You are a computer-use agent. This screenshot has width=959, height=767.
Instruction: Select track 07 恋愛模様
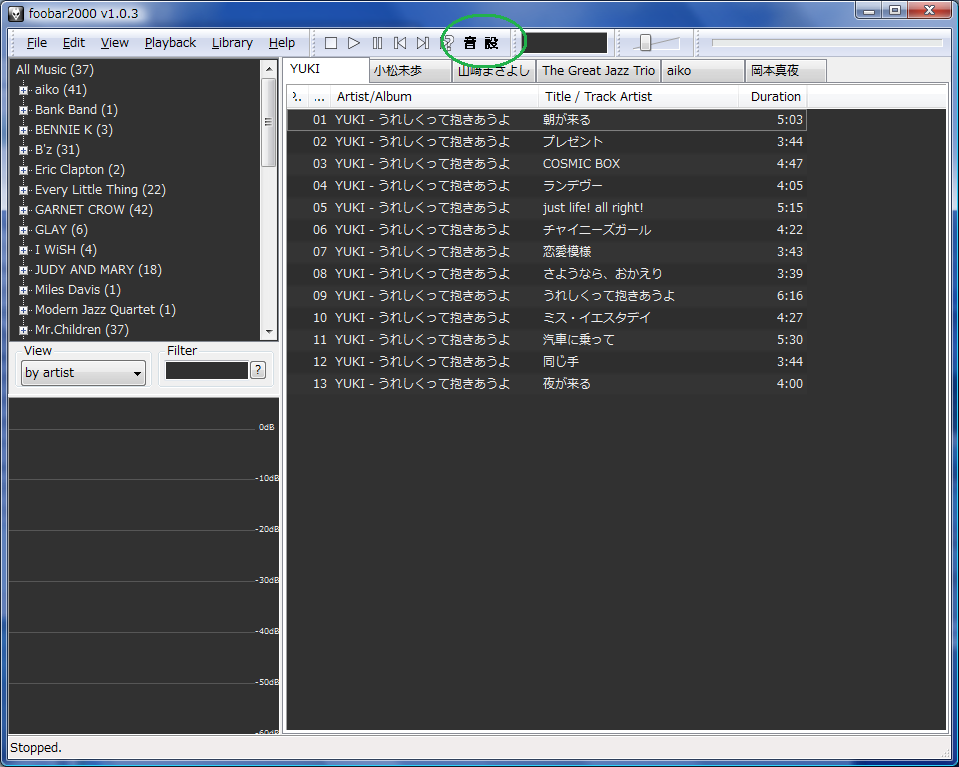(547, 252)
